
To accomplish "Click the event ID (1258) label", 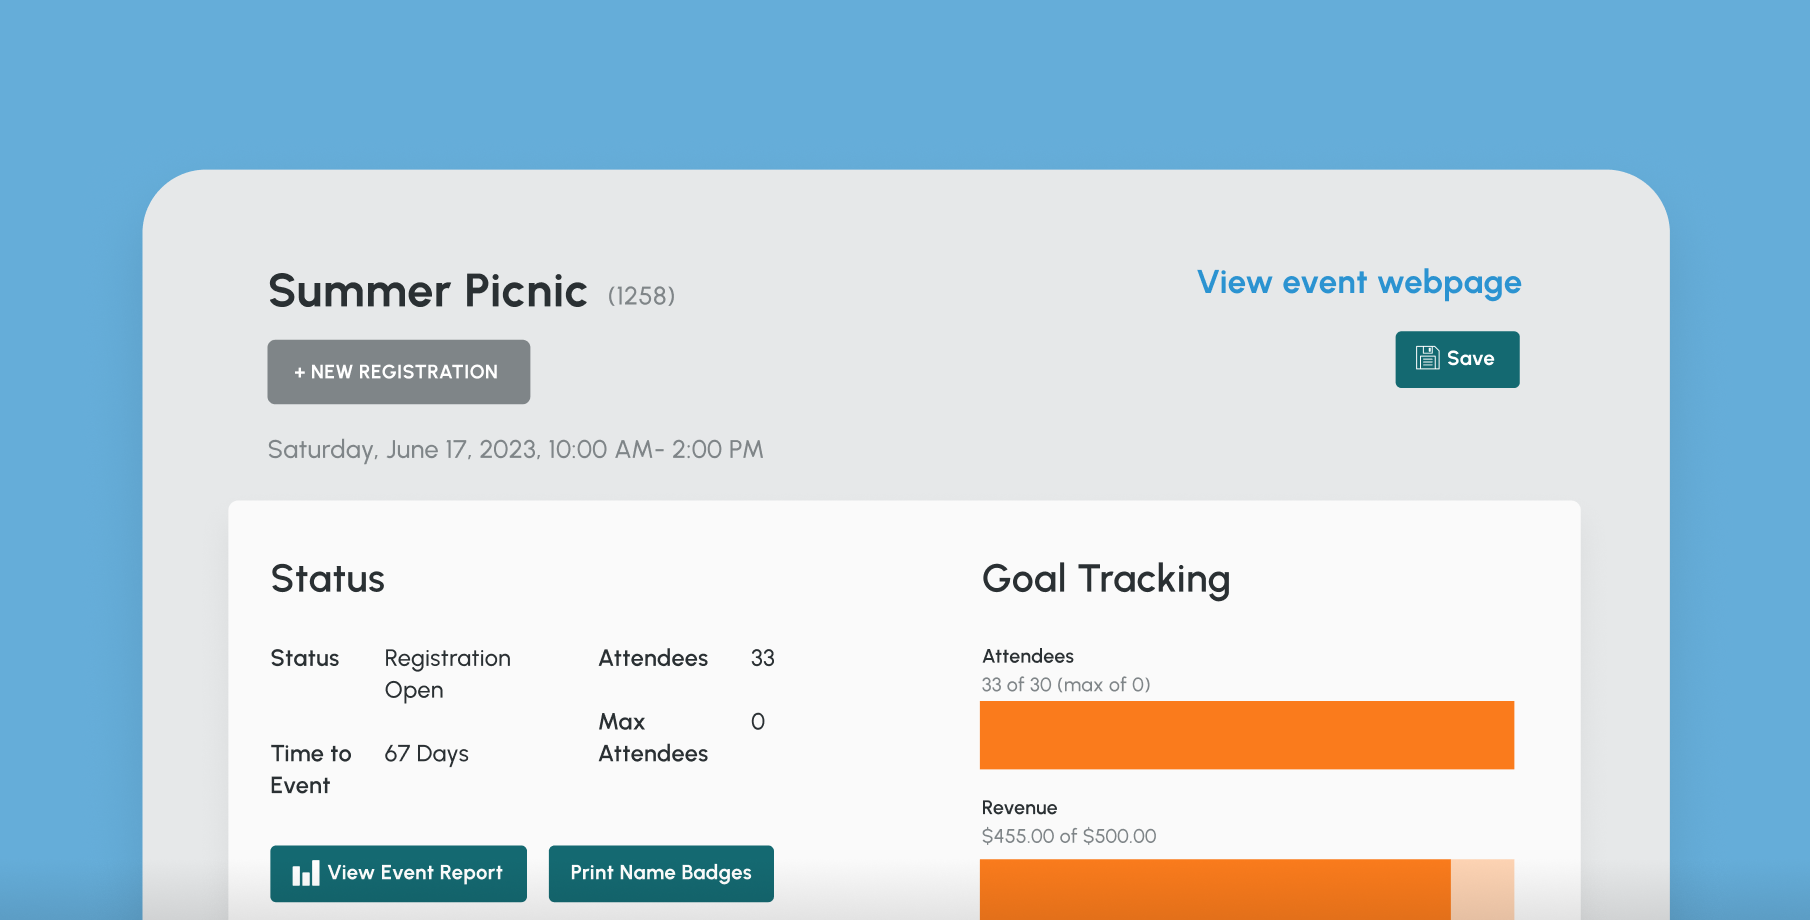I will click(x=641, y=296).
